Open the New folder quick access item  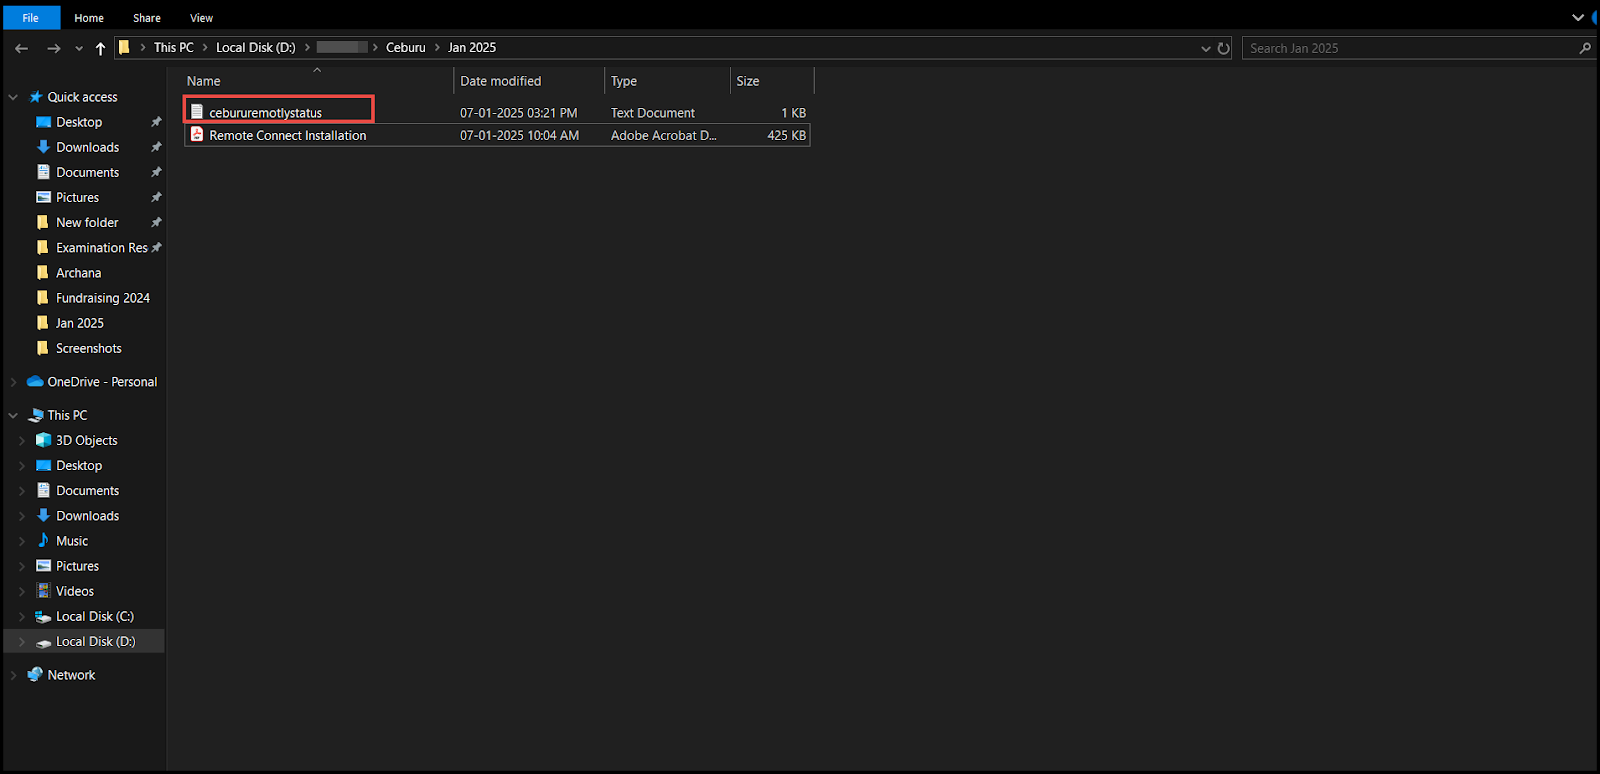click(x=87, y=222)
